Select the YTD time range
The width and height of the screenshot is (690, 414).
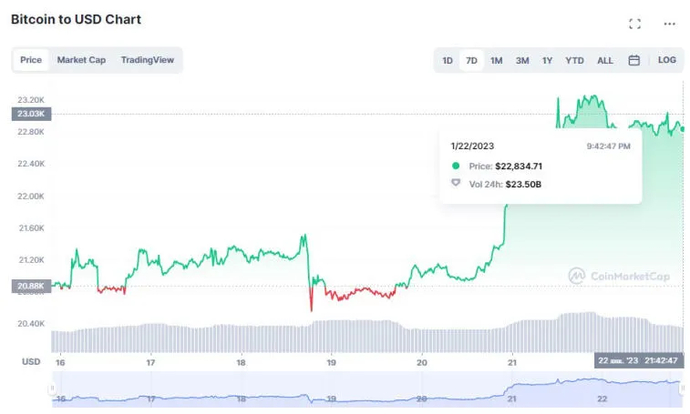click(574, 60)
